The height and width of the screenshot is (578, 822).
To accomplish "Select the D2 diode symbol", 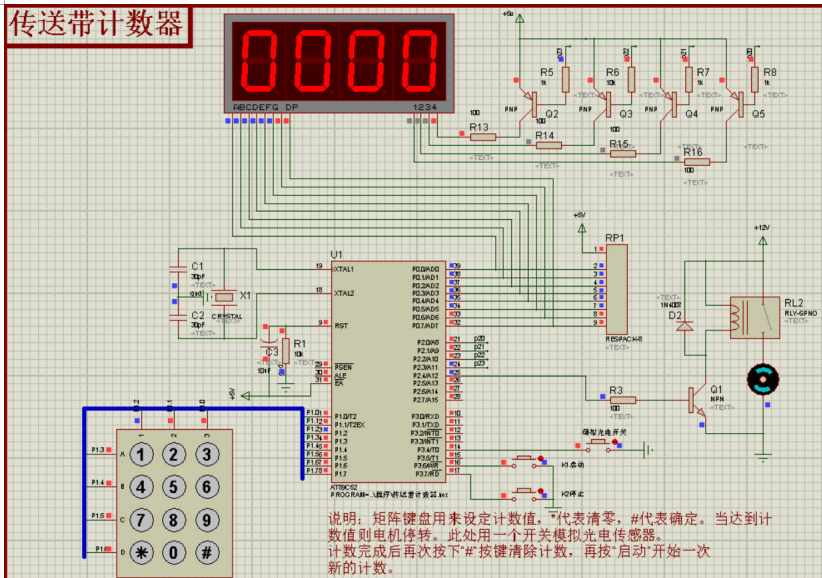I will click(686, 324).
